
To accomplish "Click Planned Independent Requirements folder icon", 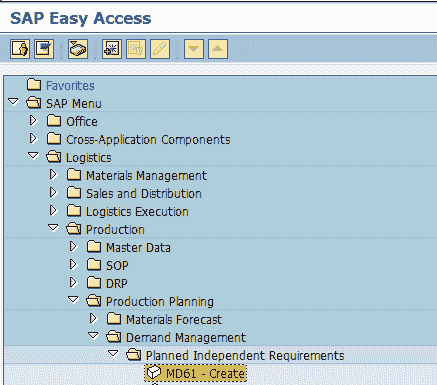I will (134, 355).
